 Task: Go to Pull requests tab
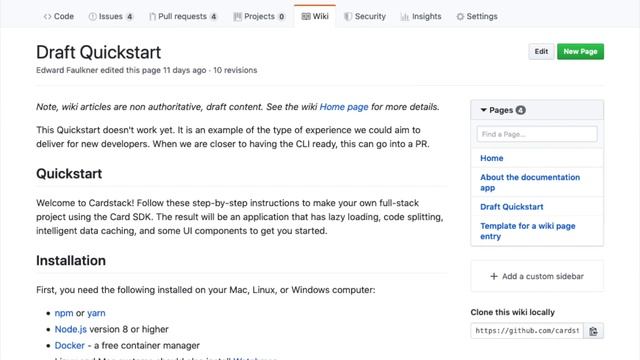pyautogui.click(x=183, y=16)
